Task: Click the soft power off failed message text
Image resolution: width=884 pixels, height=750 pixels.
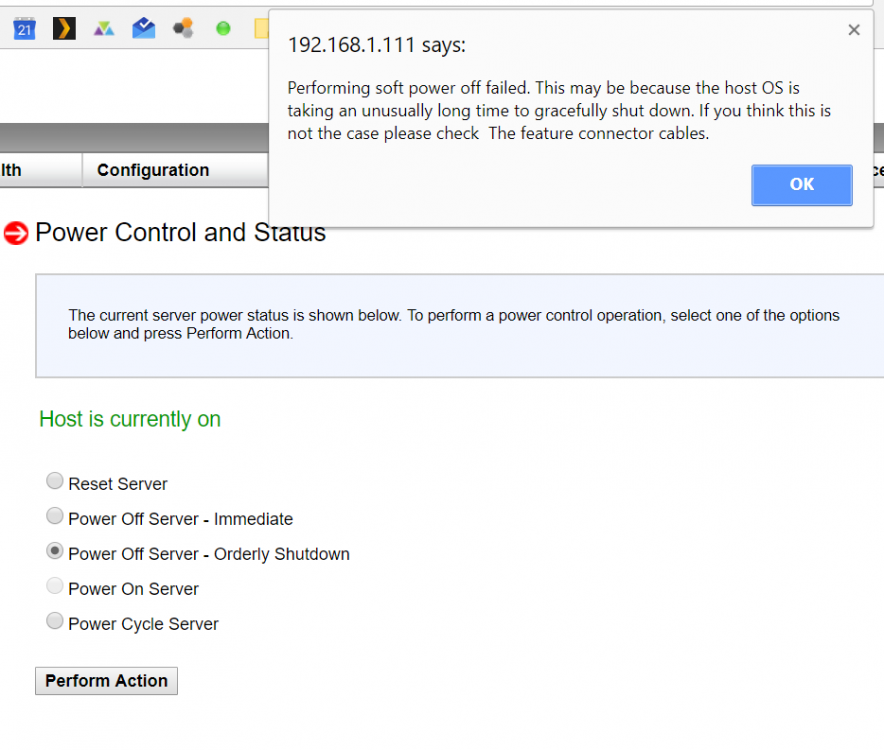Action: (559, 111)
